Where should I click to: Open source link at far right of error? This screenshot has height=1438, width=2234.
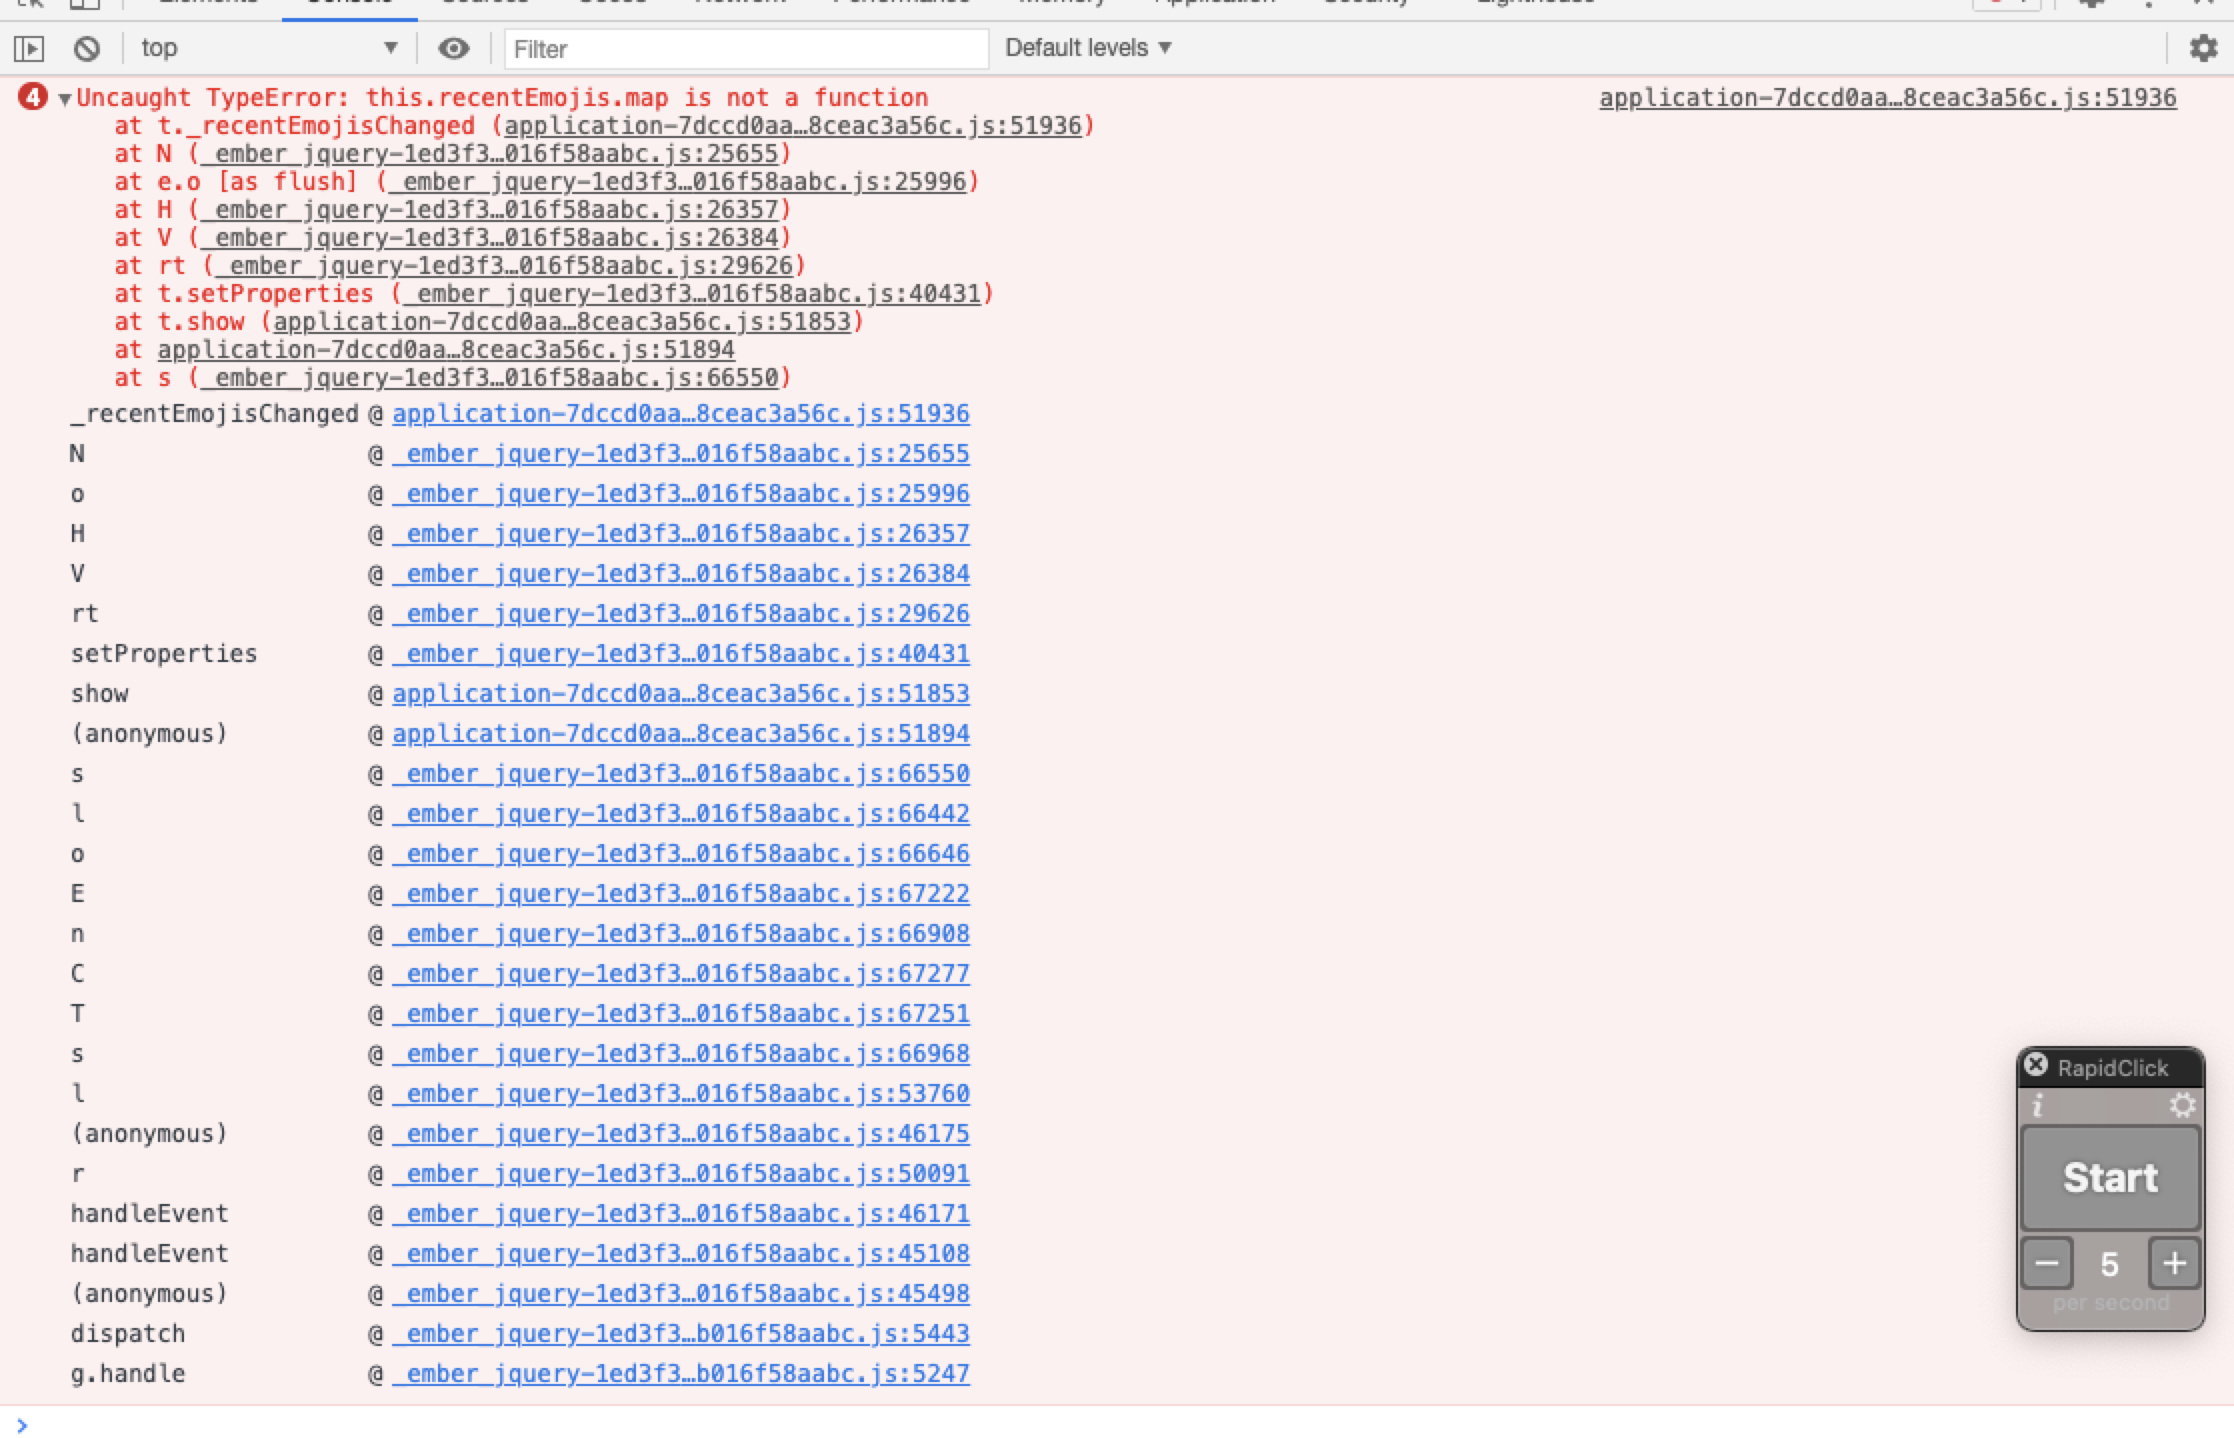pos(1887,98)
